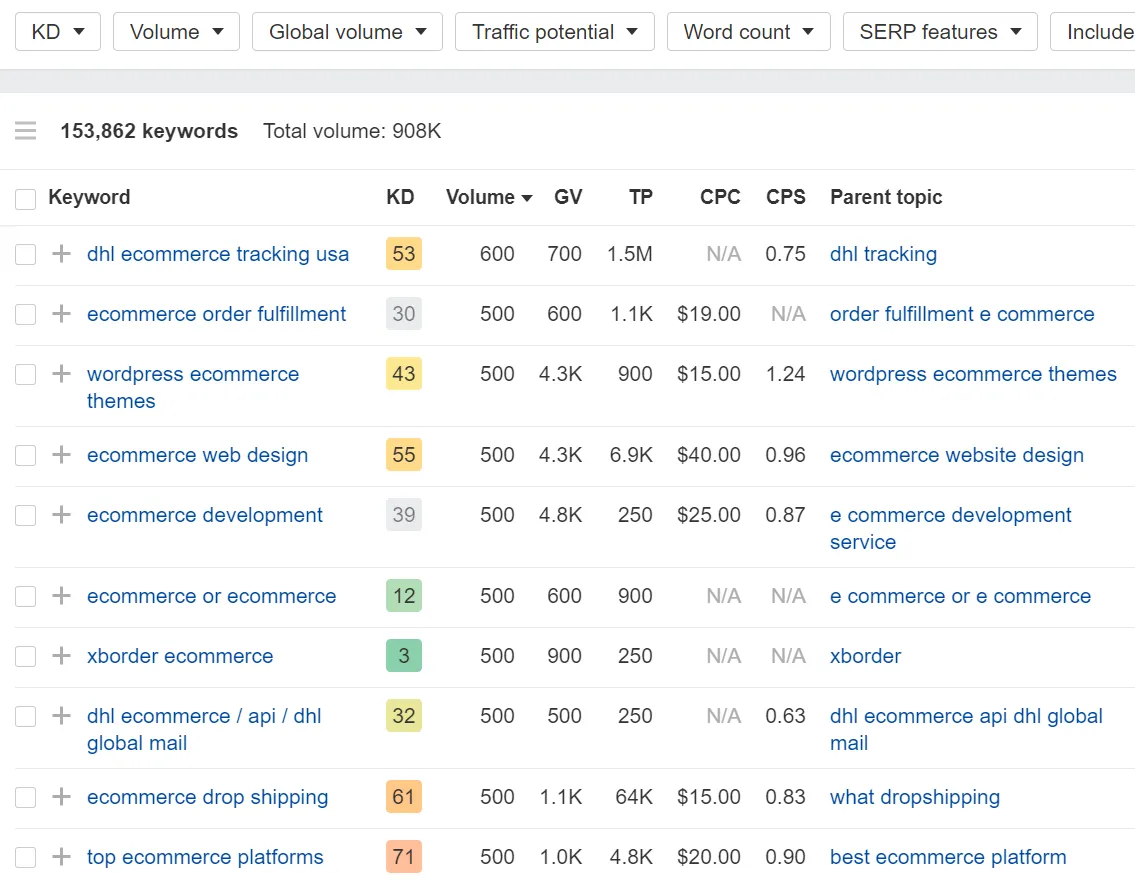Open the KD filter dropdown
Screen dimensions: 1135x883
click(58, 32)
